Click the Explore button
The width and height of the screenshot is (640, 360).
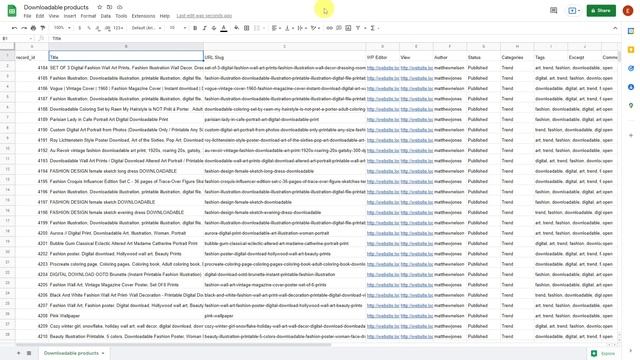click(x=603, y=353)
